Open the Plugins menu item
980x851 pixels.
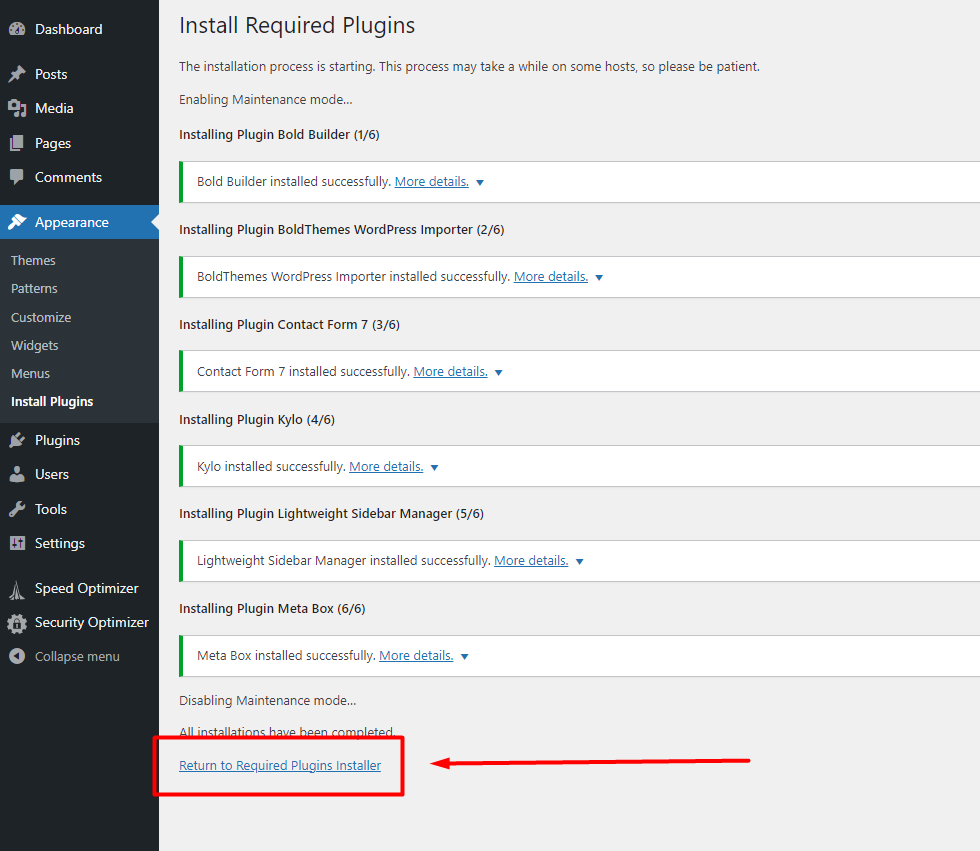click(79, 440)
